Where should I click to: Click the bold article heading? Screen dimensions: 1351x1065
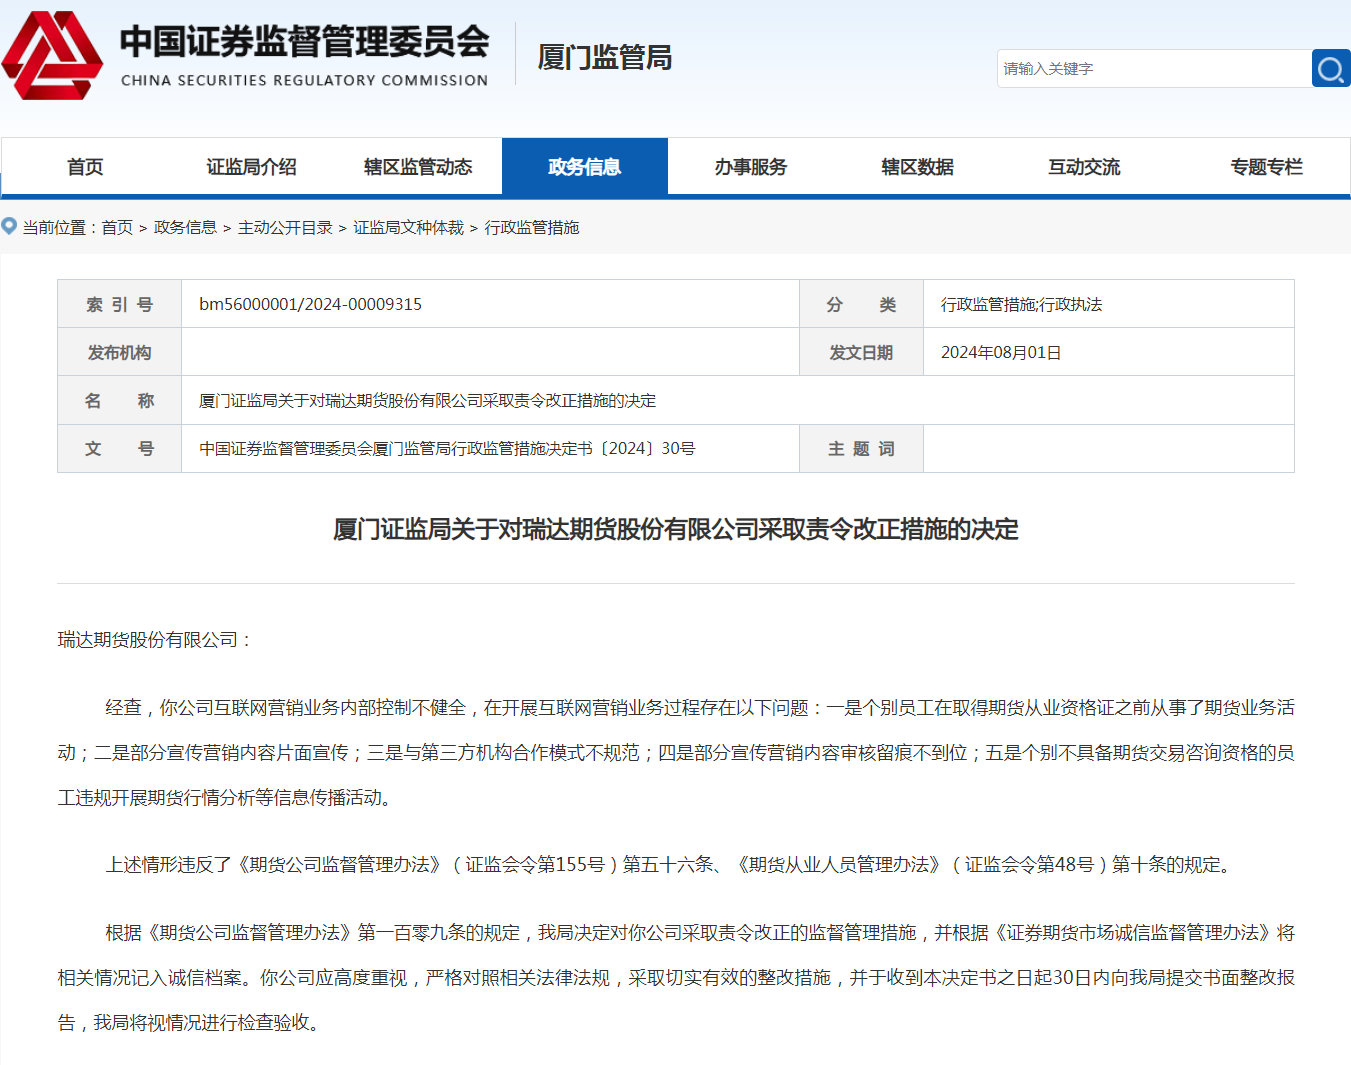675,529
